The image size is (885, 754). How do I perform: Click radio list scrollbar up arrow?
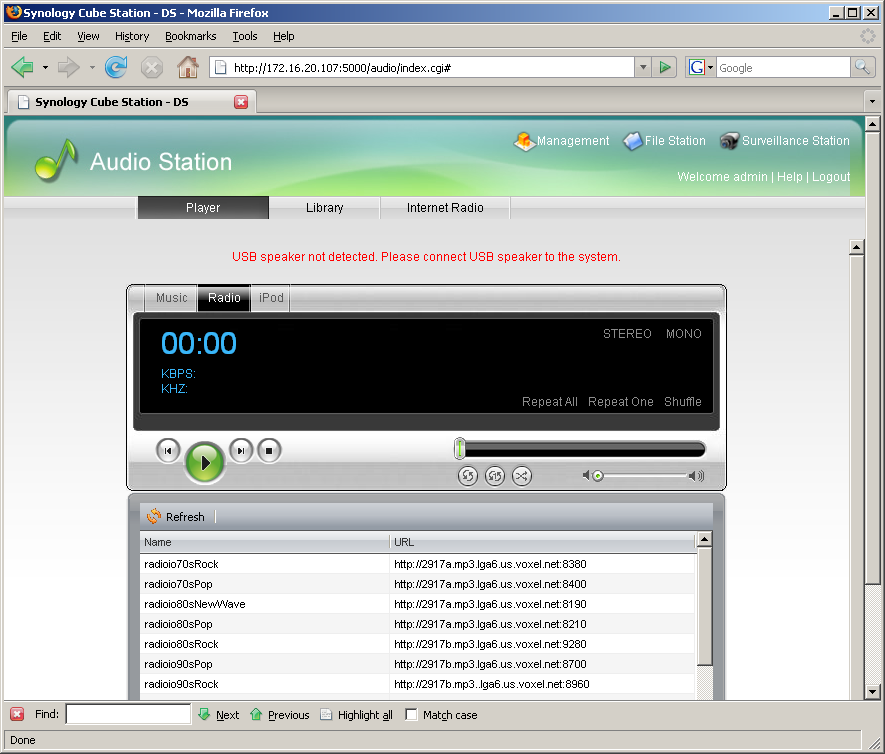point(704,539)
